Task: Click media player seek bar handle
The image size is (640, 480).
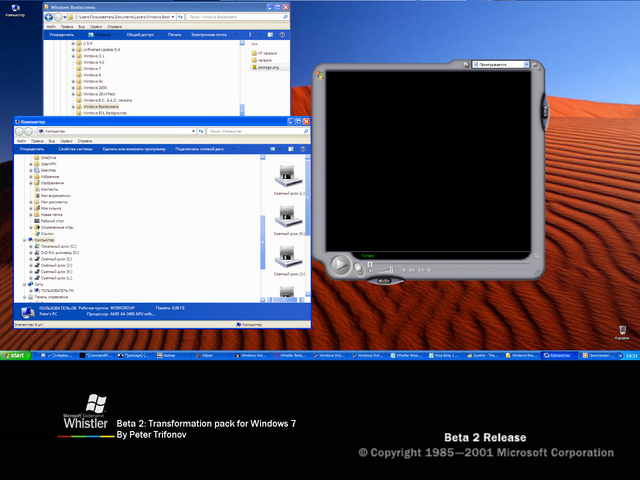Action: point(370,264)
